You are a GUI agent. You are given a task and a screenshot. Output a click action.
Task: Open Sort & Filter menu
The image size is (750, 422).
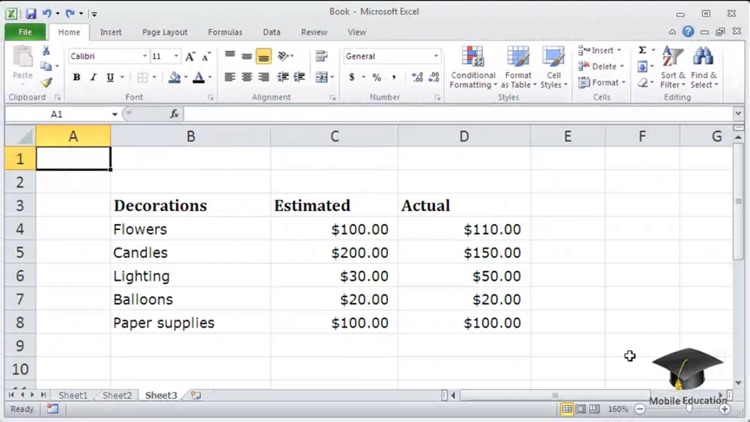673,67
